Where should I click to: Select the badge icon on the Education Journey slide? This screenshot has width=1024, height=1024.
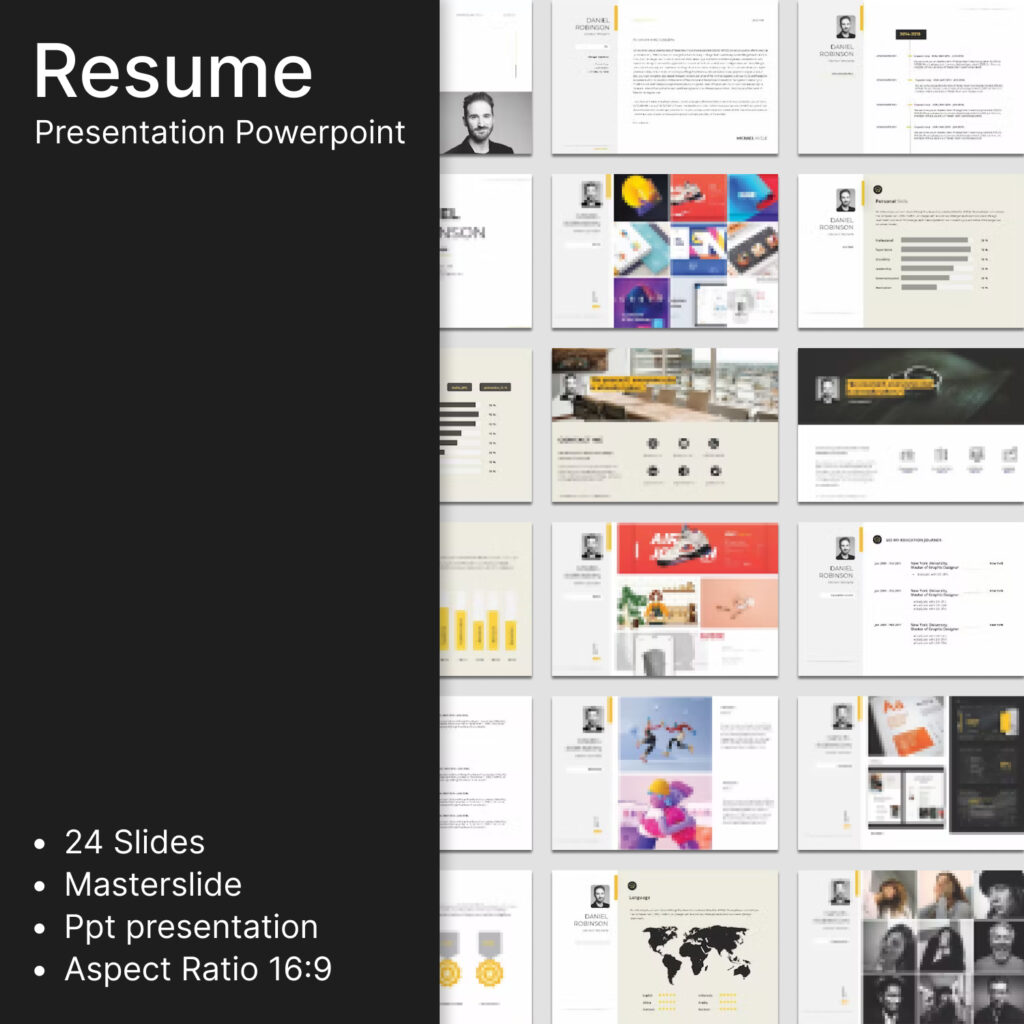(877, 540)
